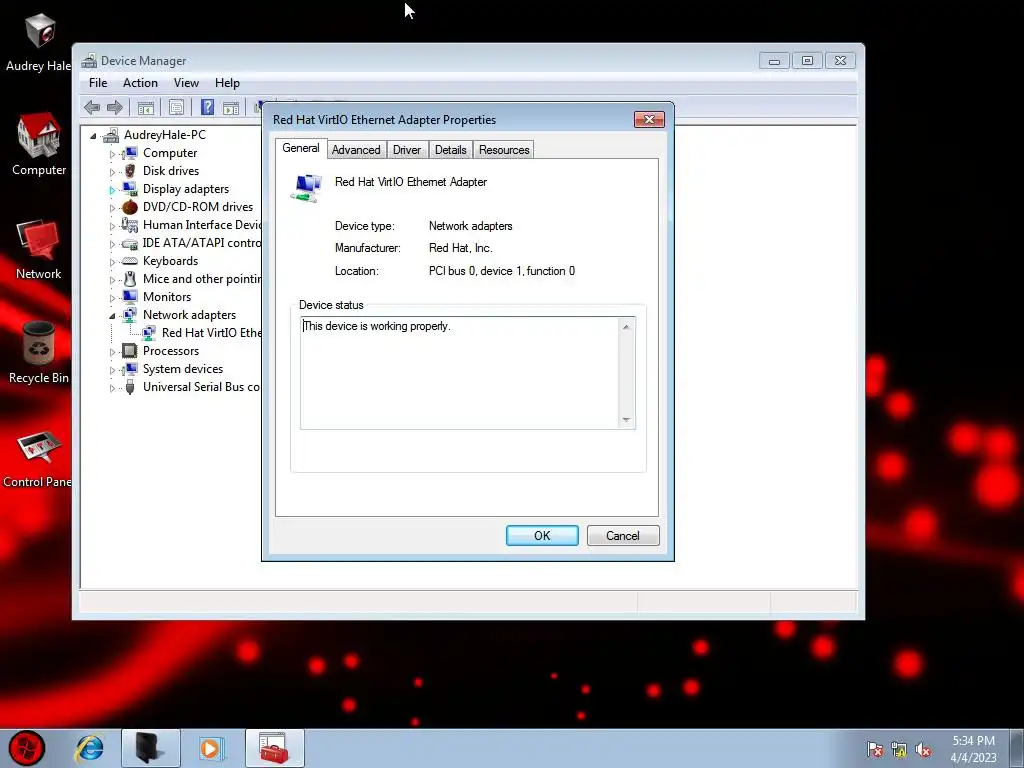Select the Mice and other pointing devices item
This screenshot has height=768, width=1024.
(x=202, y=279)
